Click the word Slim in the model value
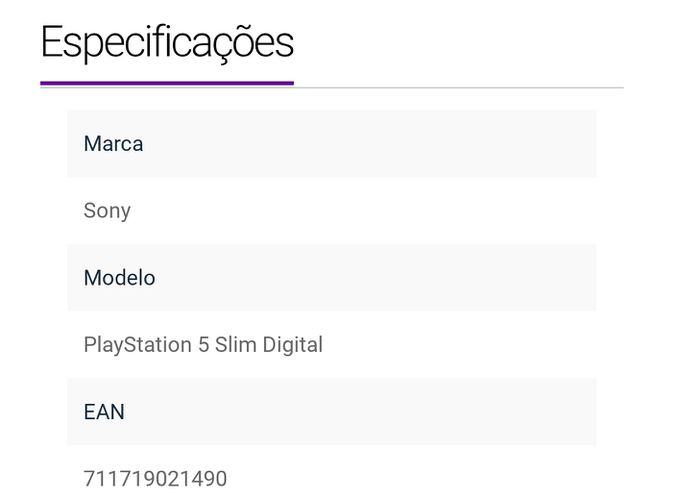 tap(236, 345)
